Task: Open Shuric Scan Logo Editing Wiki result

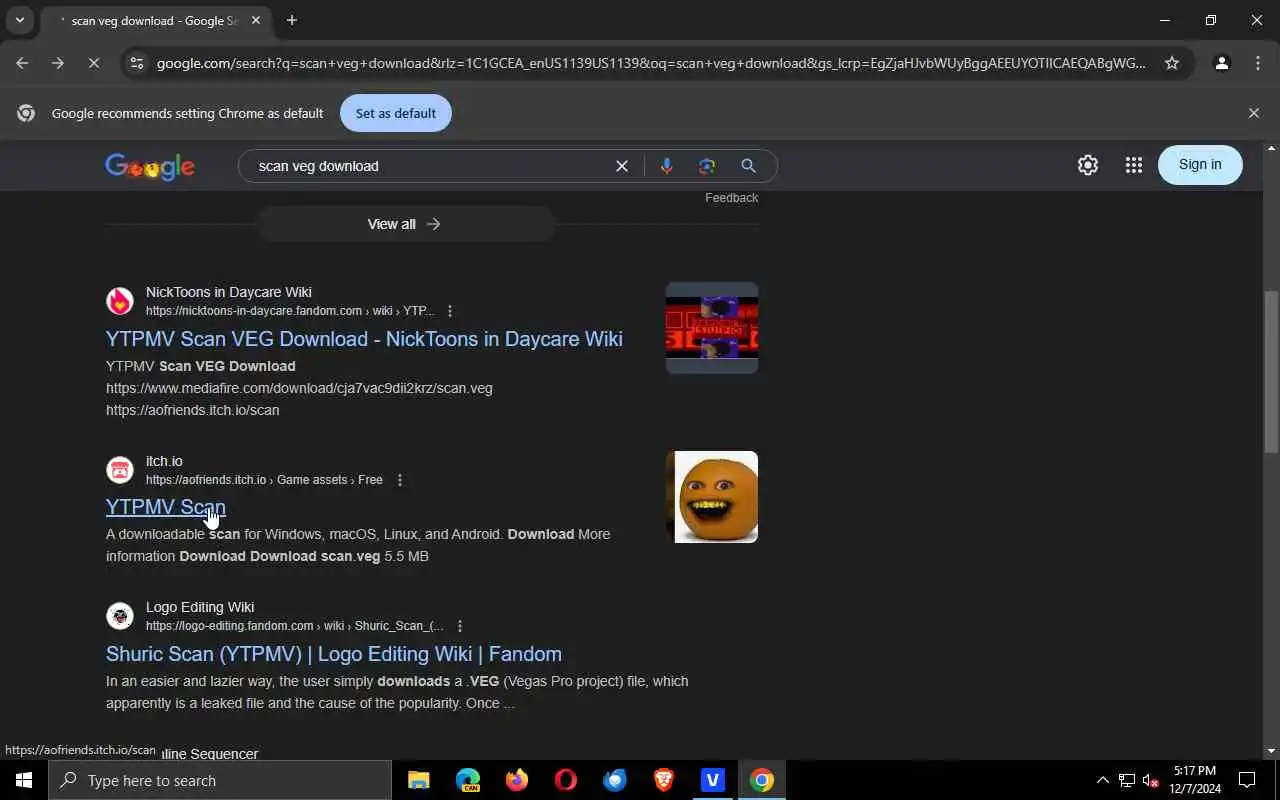Action: (334, 654)
